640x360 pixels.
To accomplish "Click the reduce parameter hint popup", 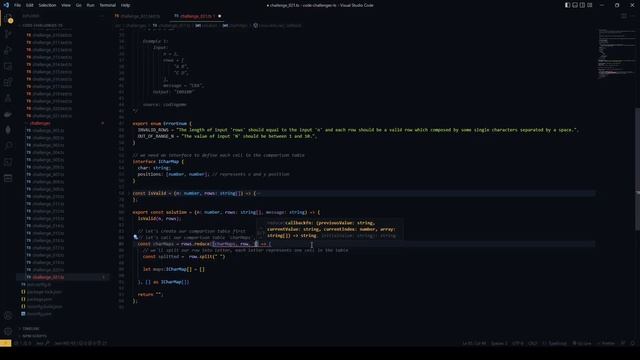I will pos(330,229).
